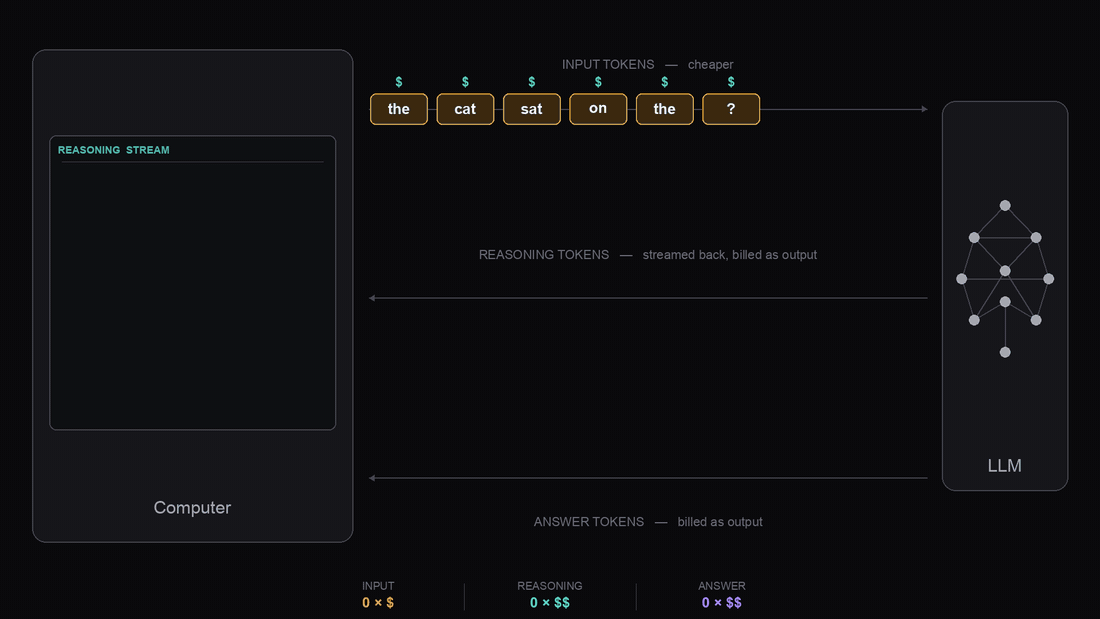Screen dimensions: 1100x619
Task: Click the ANSWER counter '0 × $$'
Action: pos(722,603)
